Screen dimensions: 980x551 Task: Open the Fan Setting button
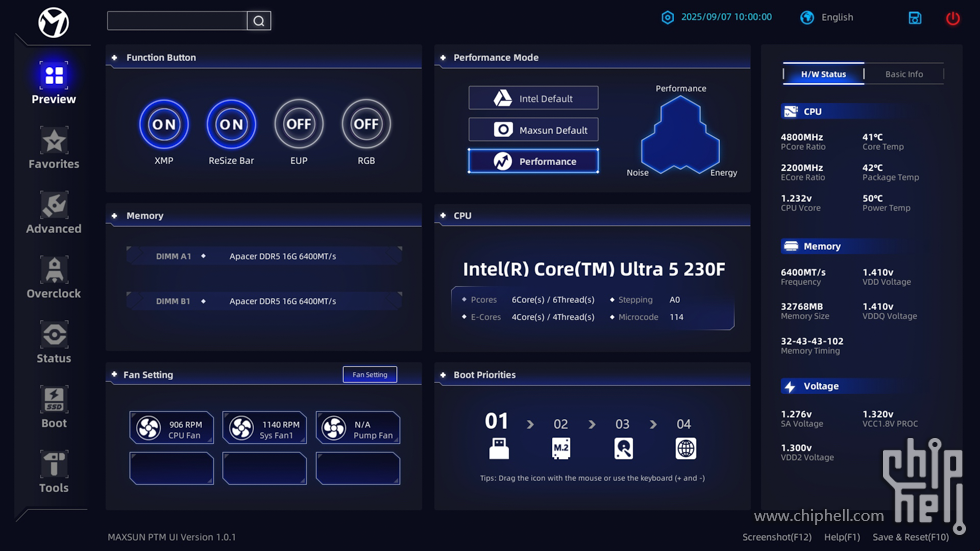(x=370, y=375)
